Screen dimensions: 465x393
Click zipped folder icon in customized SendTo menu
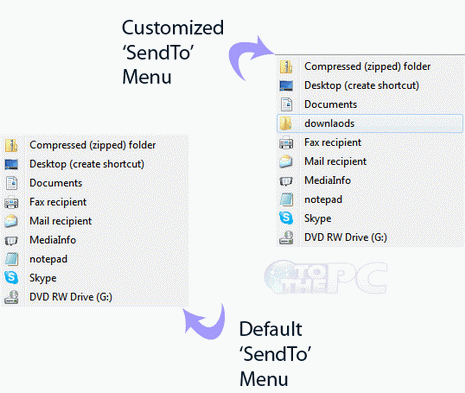(x=286, y=67)
